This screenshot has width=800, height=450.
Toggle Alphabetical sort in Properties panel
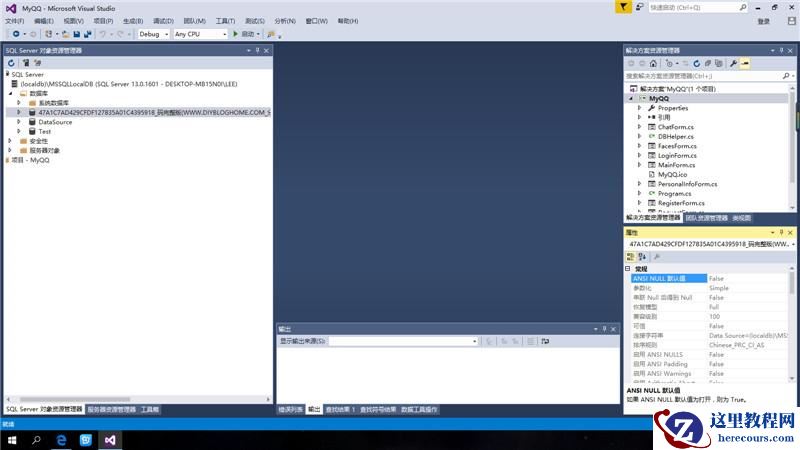pos(642,257)
